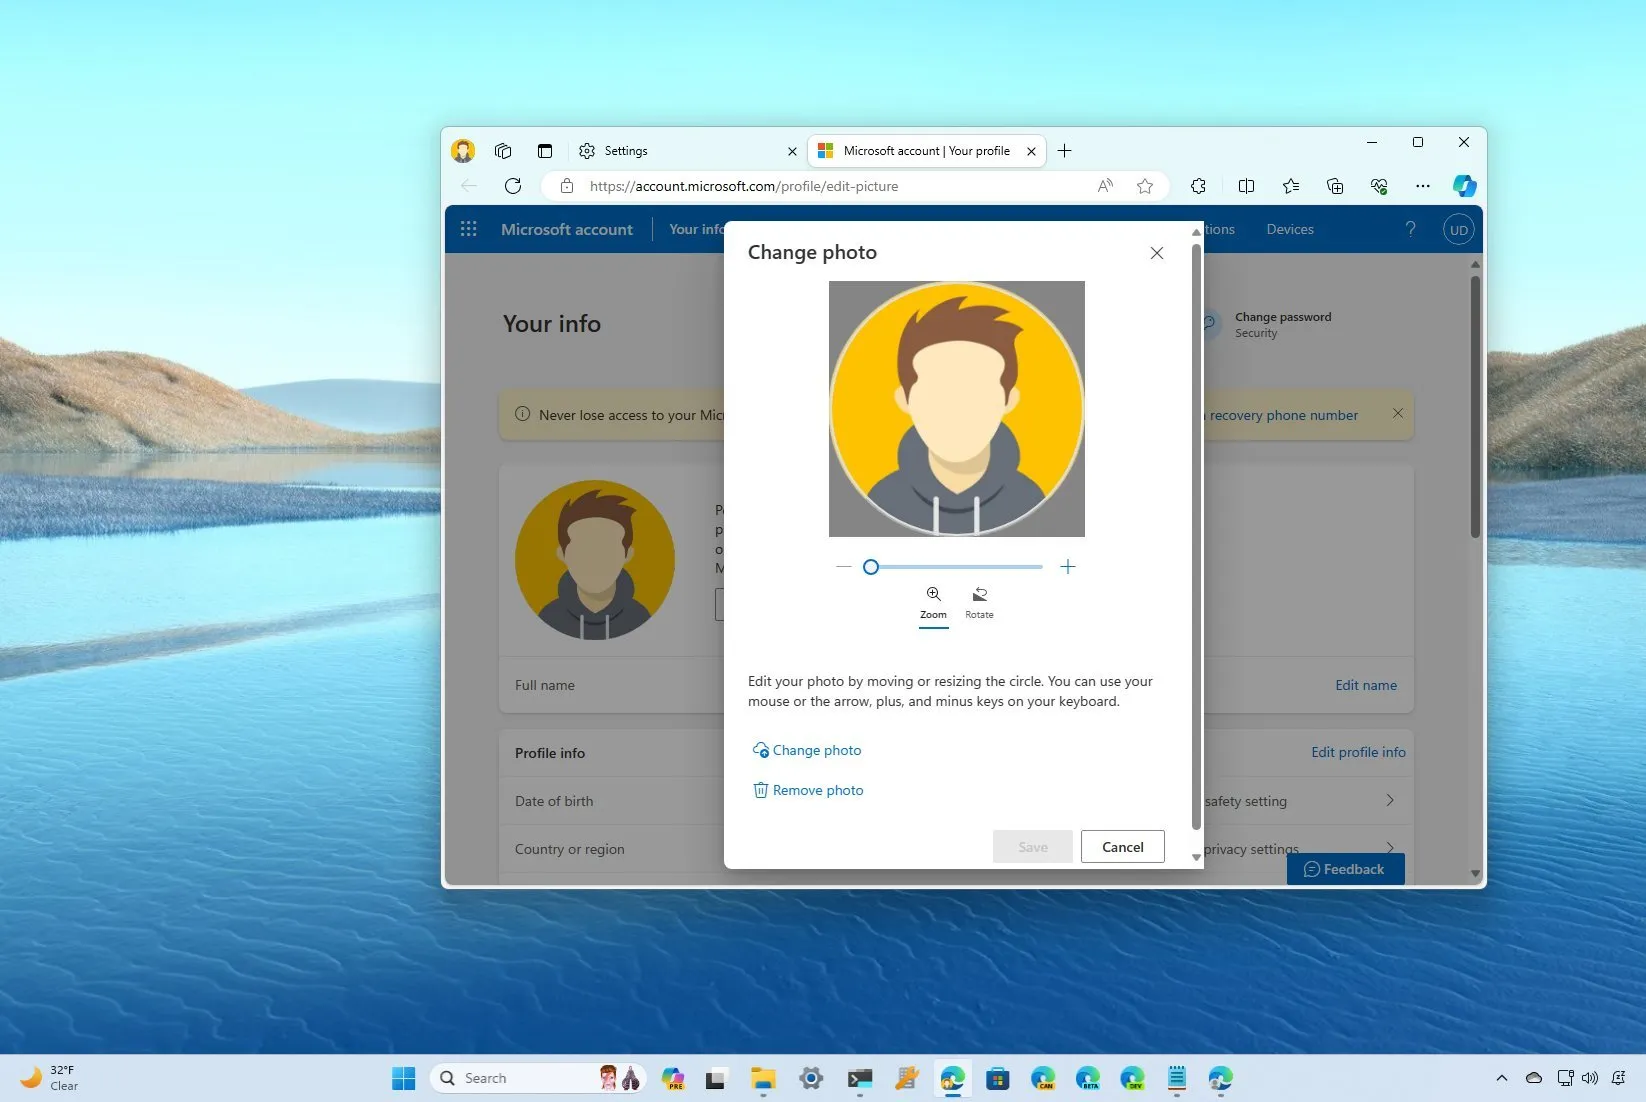
Task: Select the Rotate tool in the photo editor
Action: point(978,600)
